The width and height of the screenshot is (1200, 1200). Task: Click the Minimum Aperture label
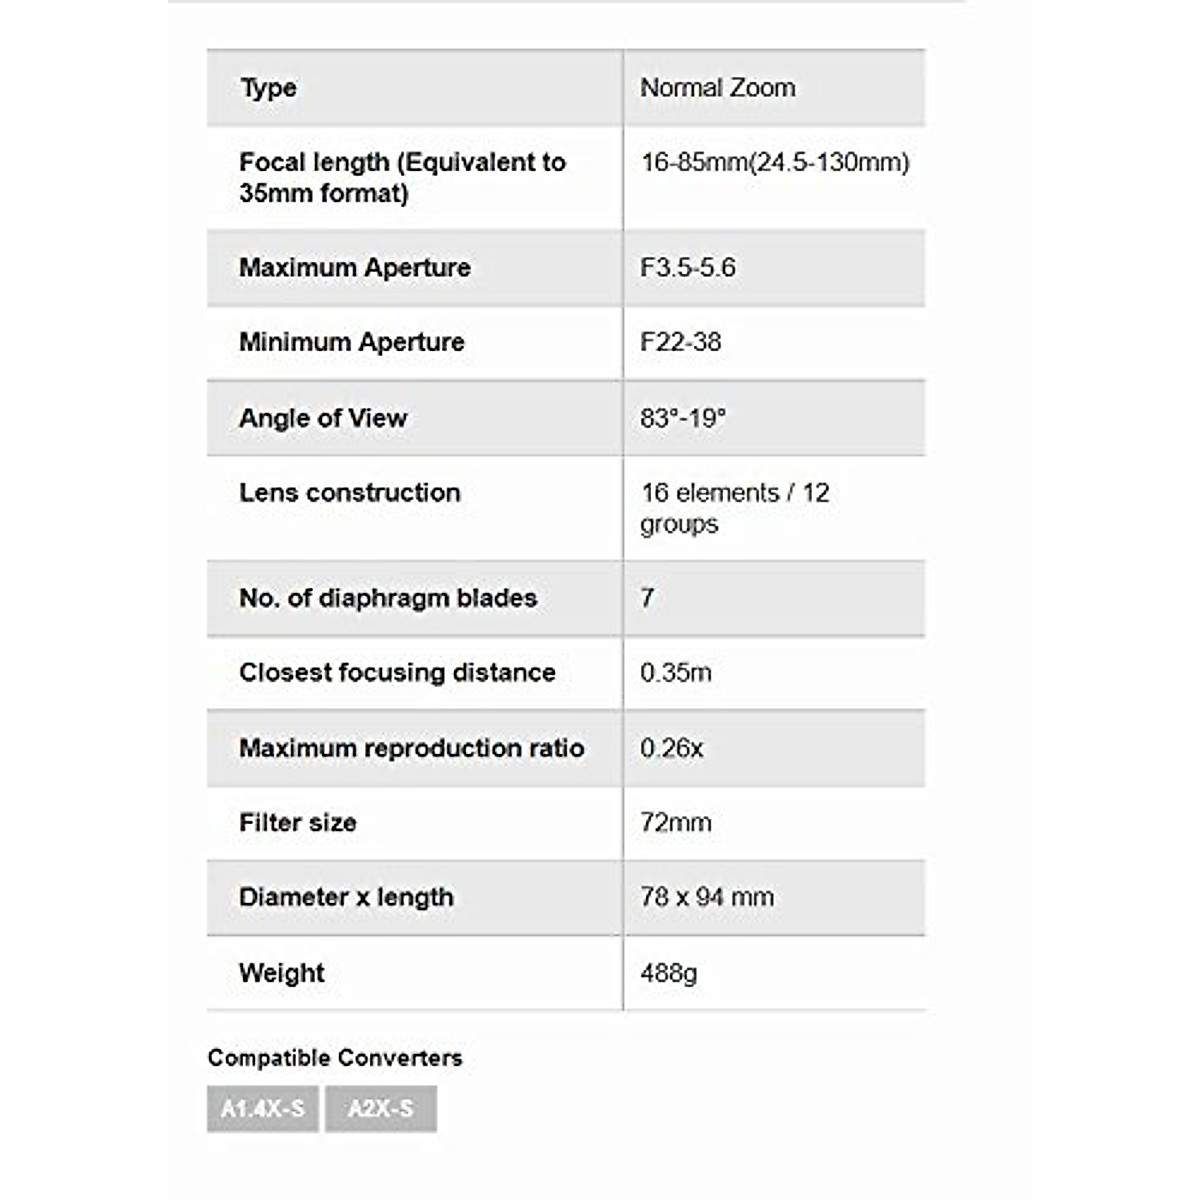coord(351,342)
